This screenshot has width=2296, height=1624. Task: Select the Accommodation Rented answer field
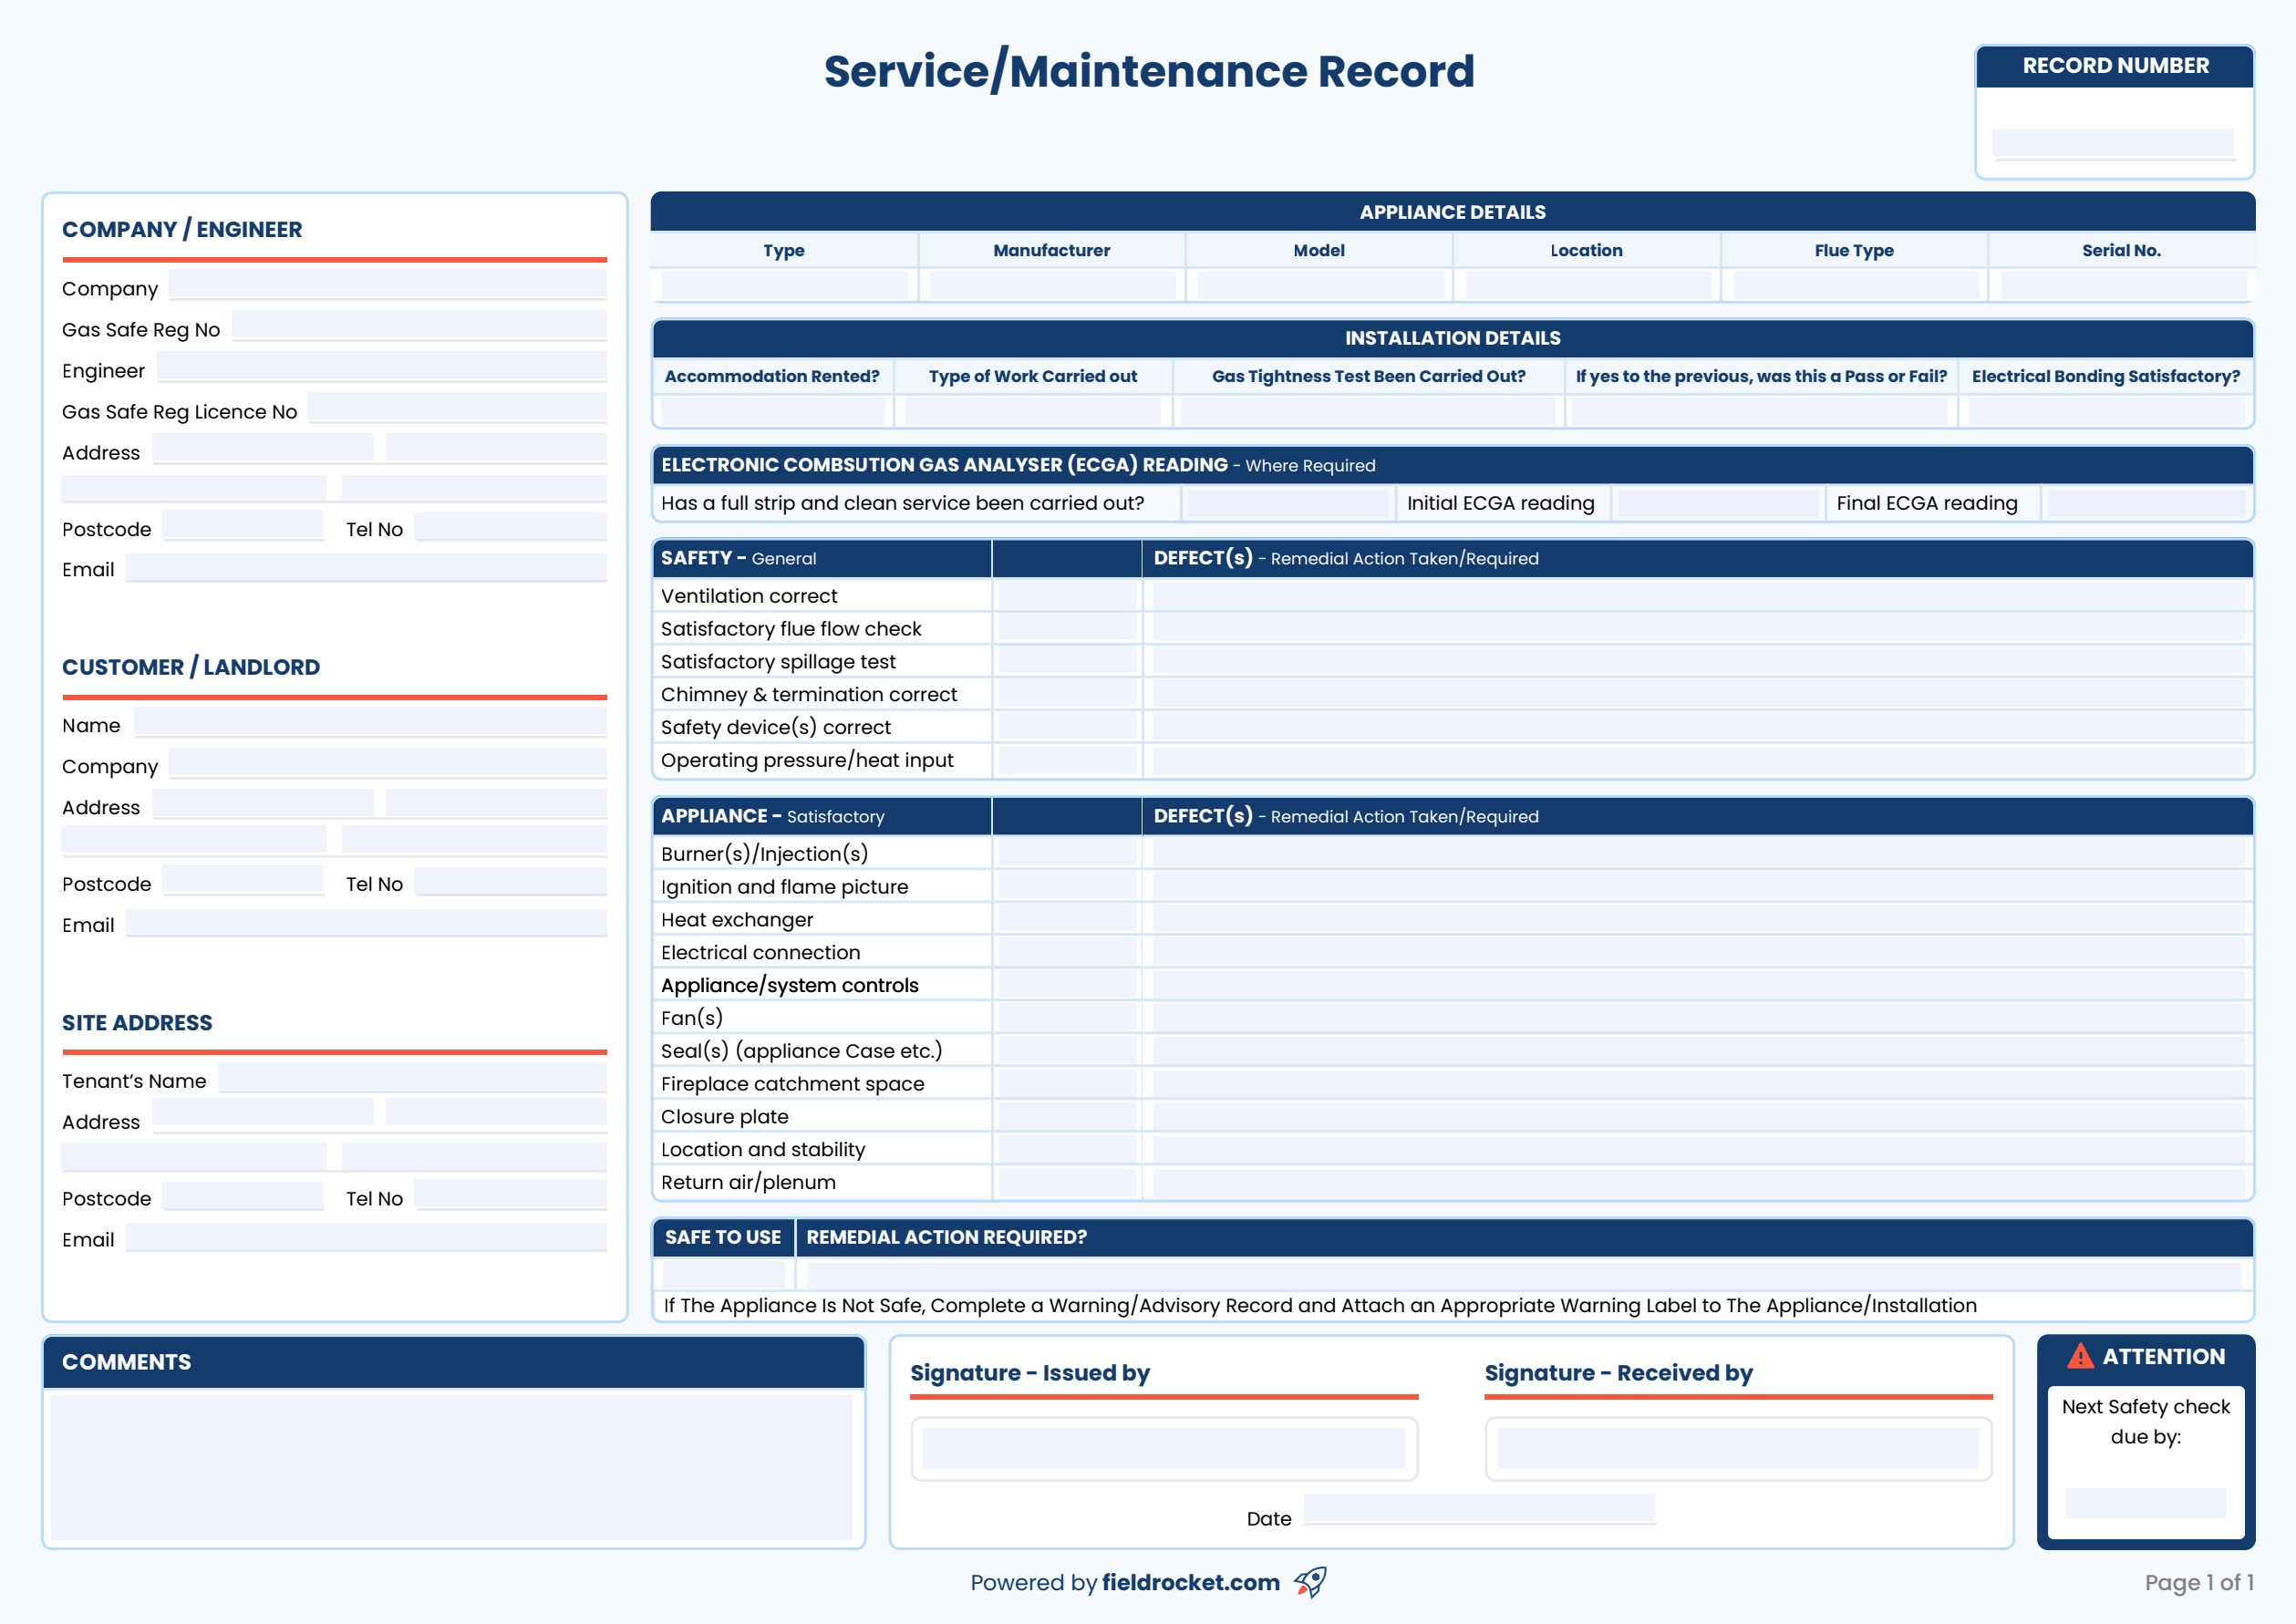771,410
